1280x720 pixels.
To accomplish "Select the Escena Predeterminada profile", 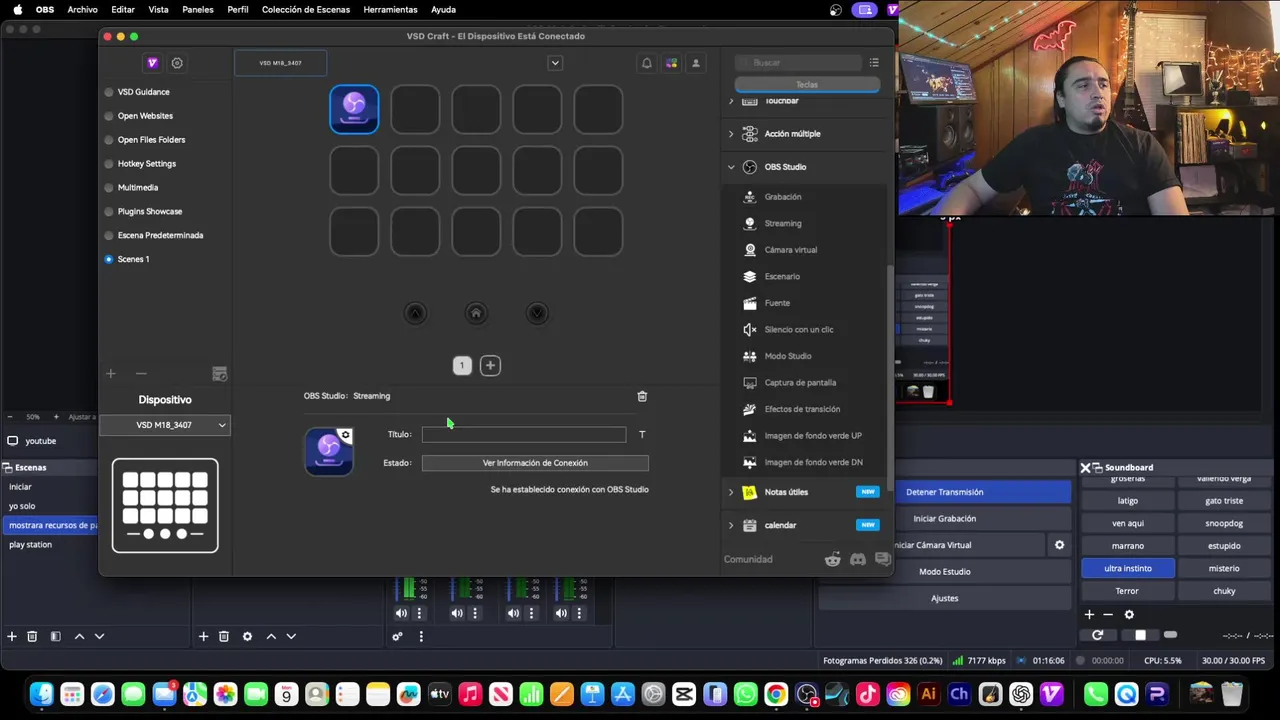I will 160,236.
